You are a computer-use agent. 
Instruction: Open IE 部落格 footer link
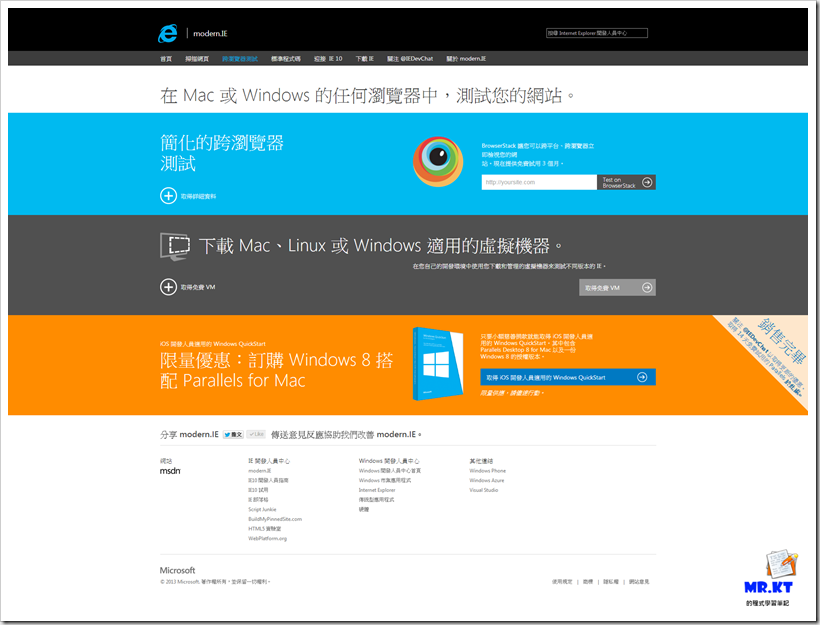coord(258,499)
